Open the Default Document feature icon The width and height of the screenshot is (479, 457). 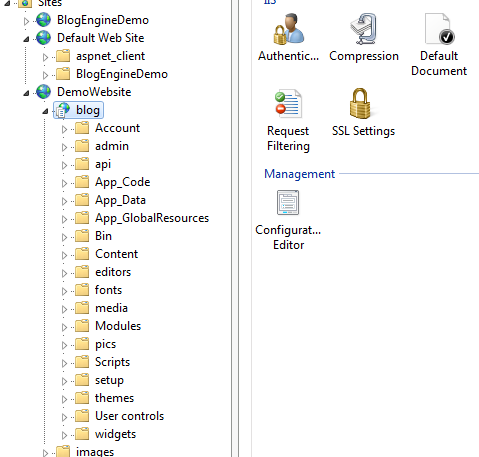point(439,29)
